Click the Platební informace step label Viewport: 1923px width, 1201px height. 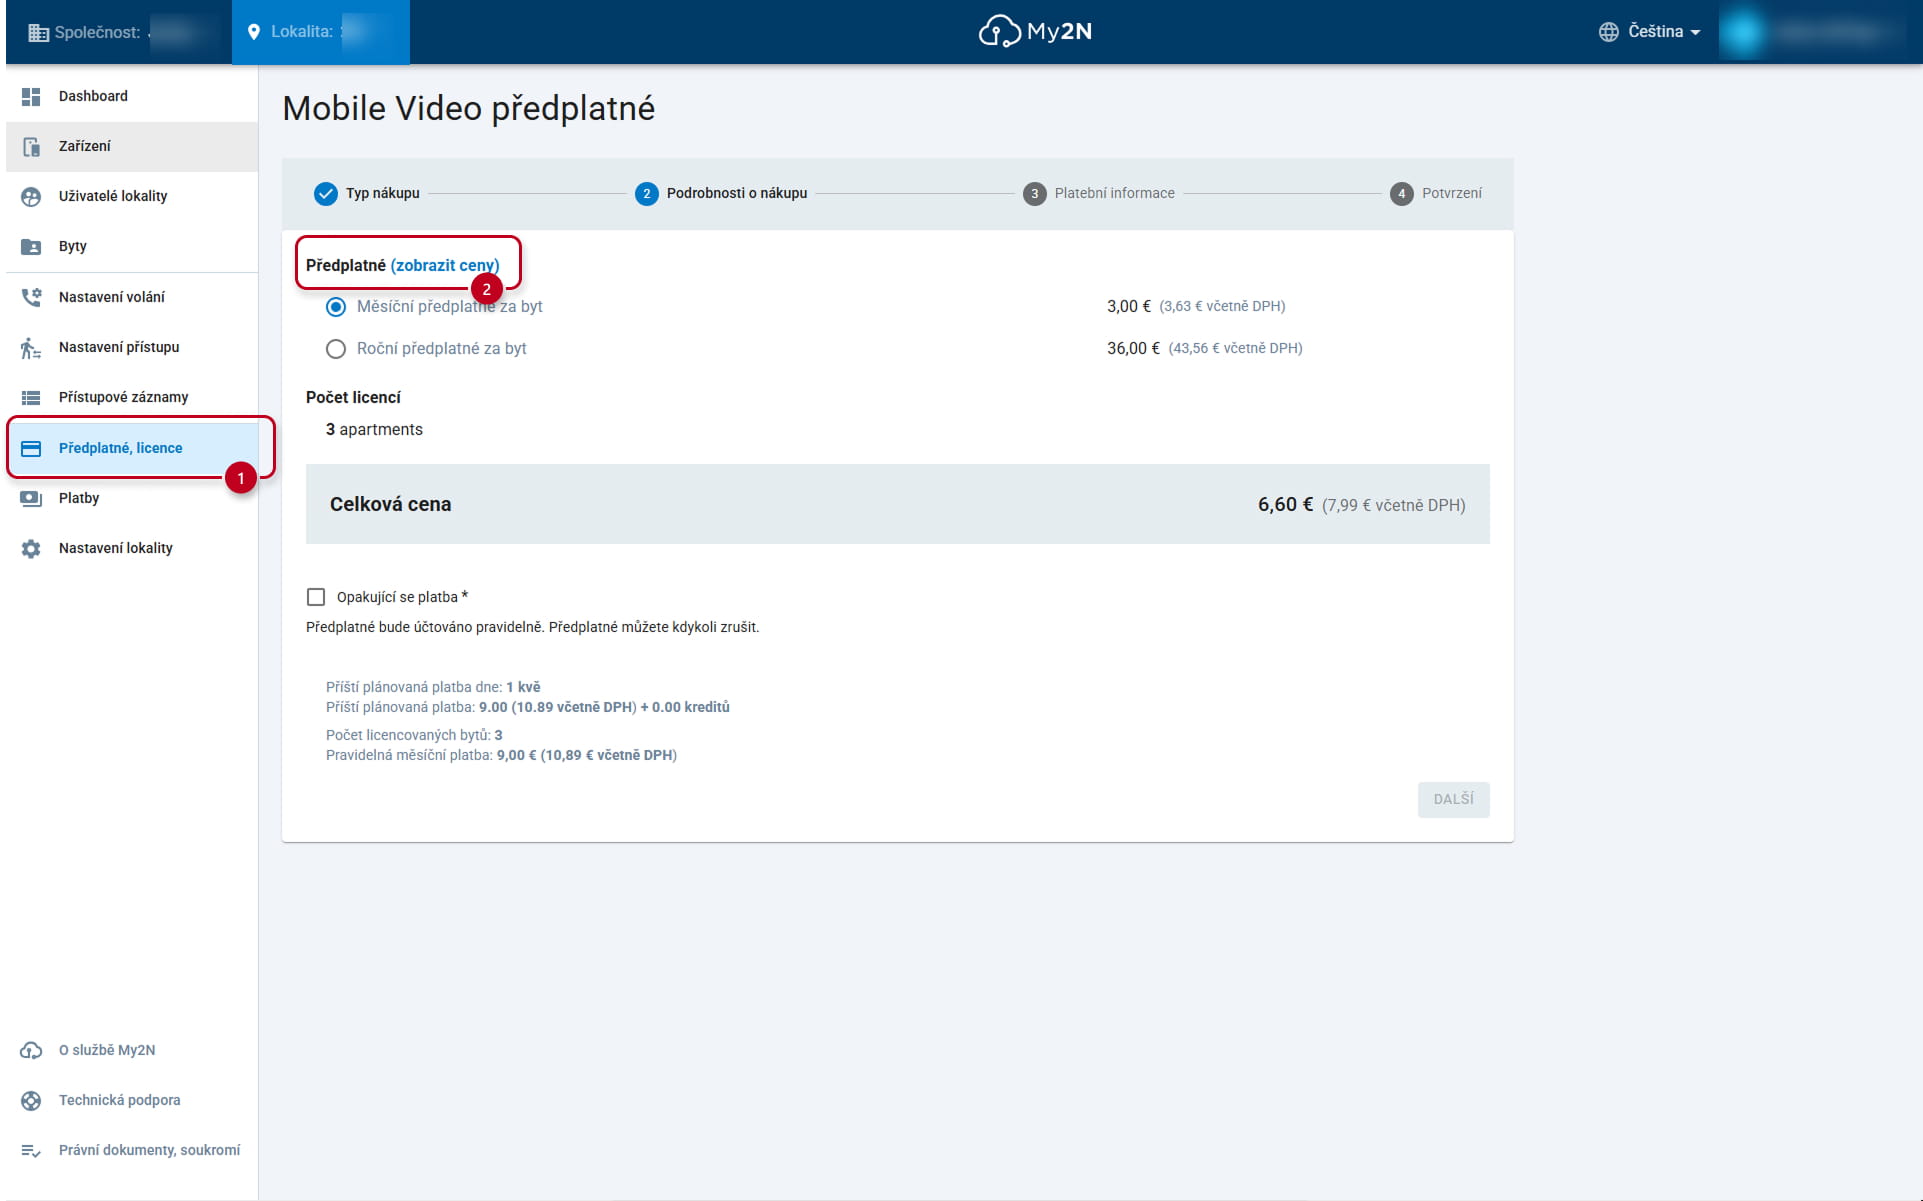pyautogui.click(x=1114, y=193)
